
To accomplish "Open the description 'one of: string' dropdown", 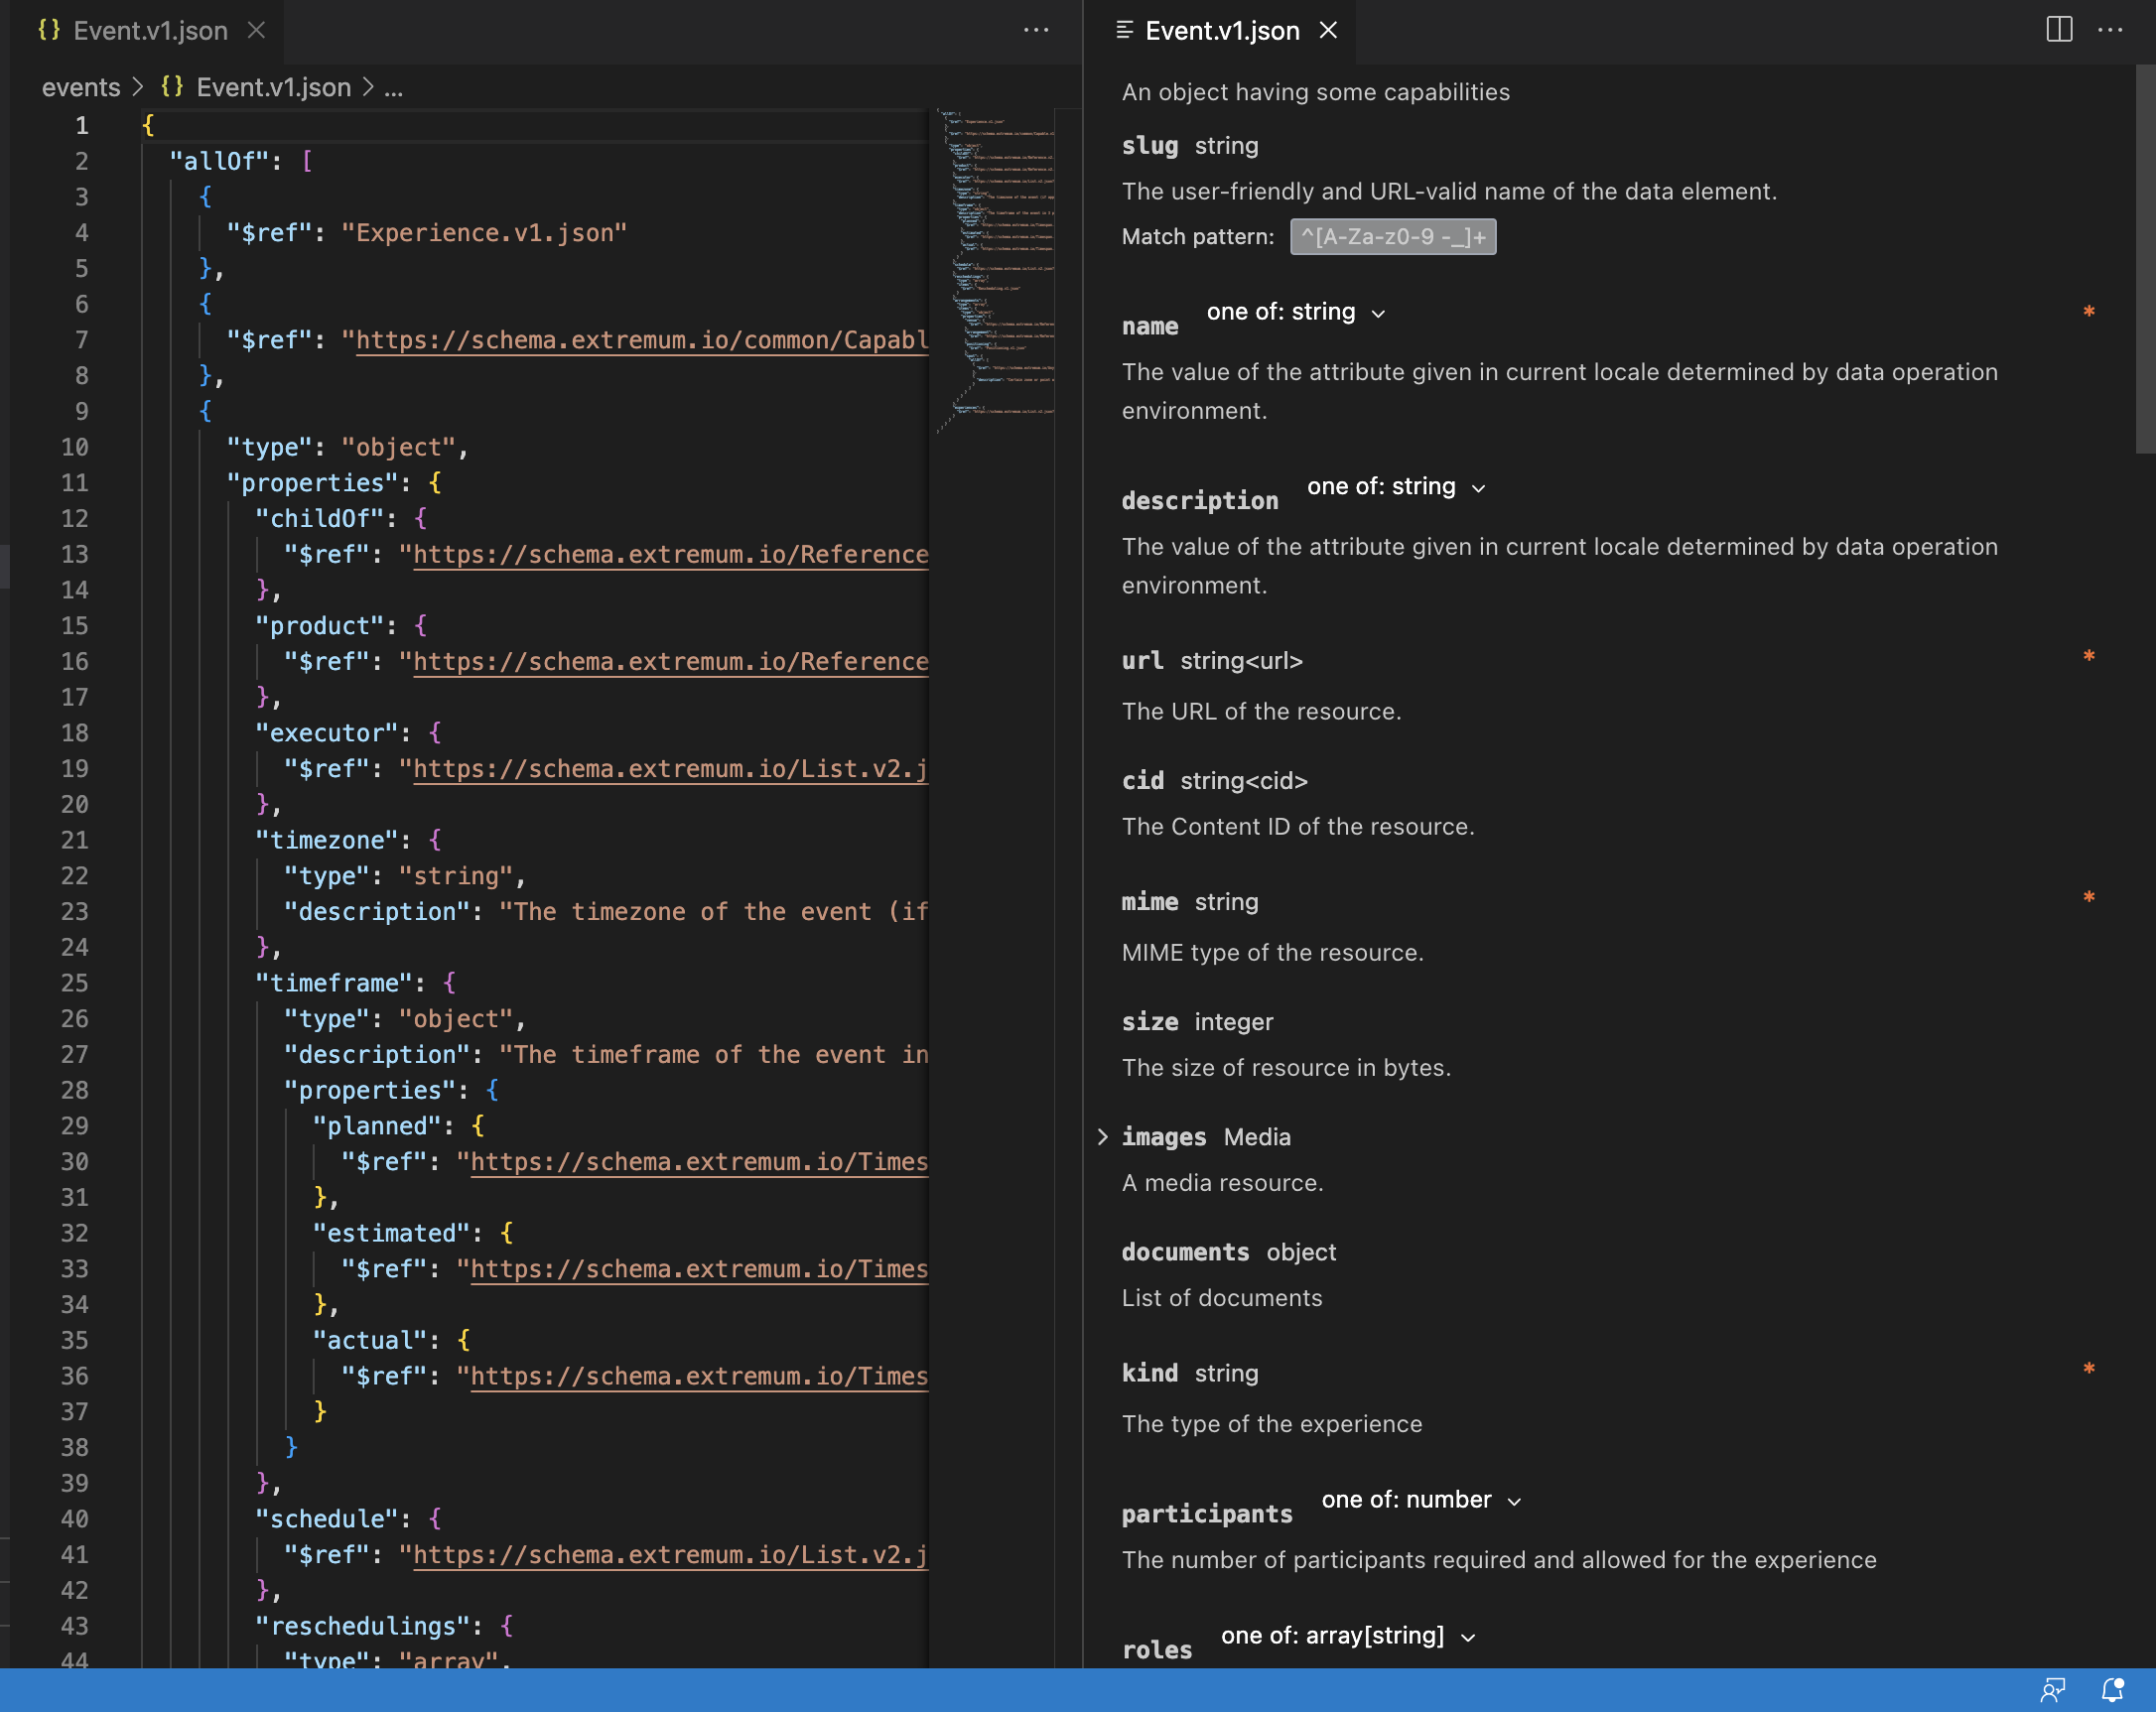I will 1395,487.
